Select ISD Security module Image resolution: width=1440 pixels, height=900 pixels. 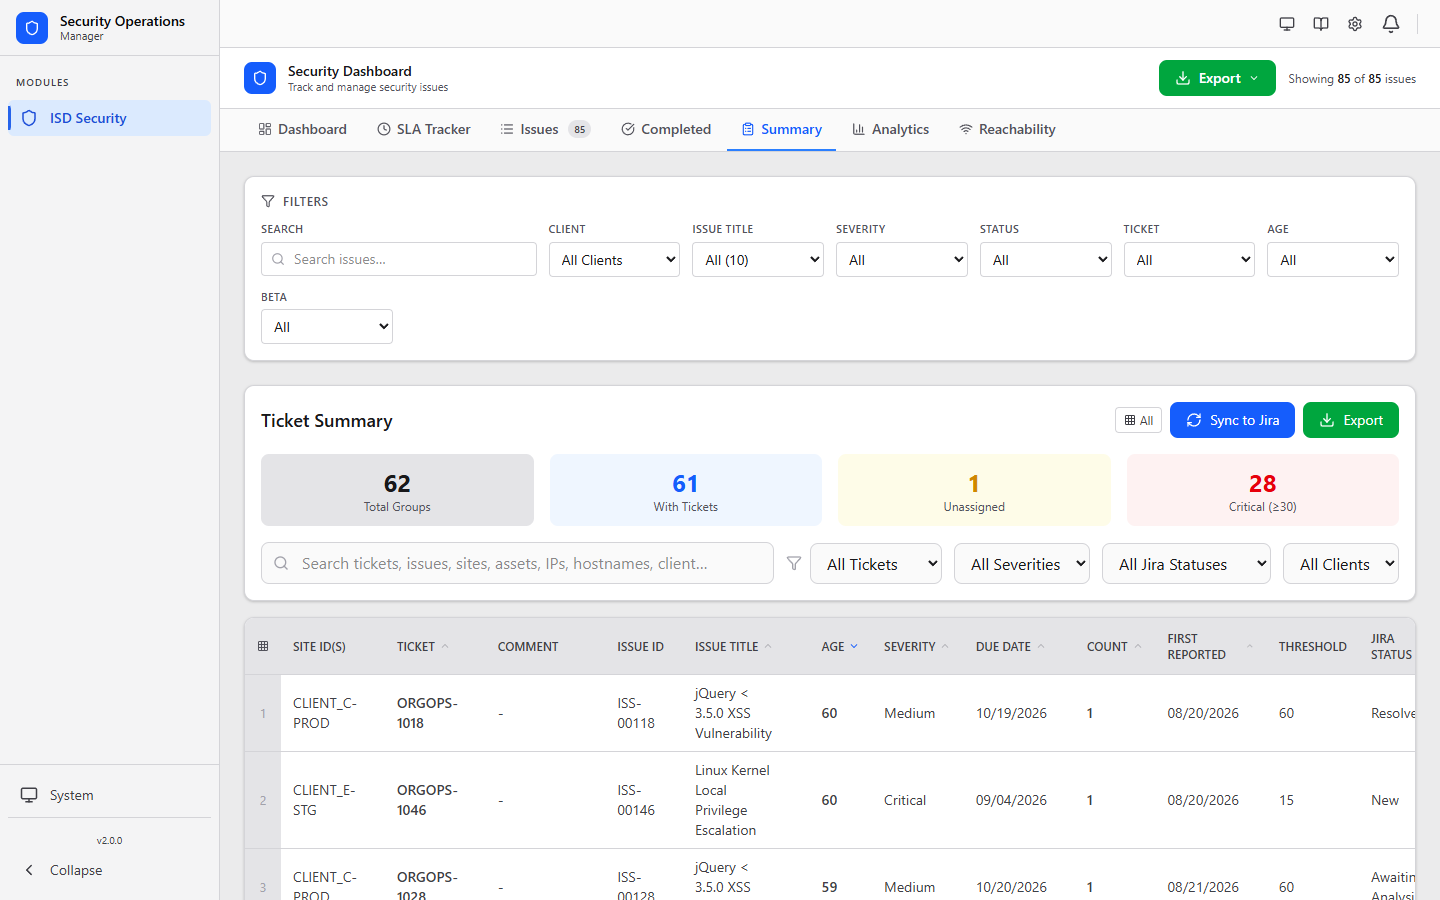click(110, 118)
